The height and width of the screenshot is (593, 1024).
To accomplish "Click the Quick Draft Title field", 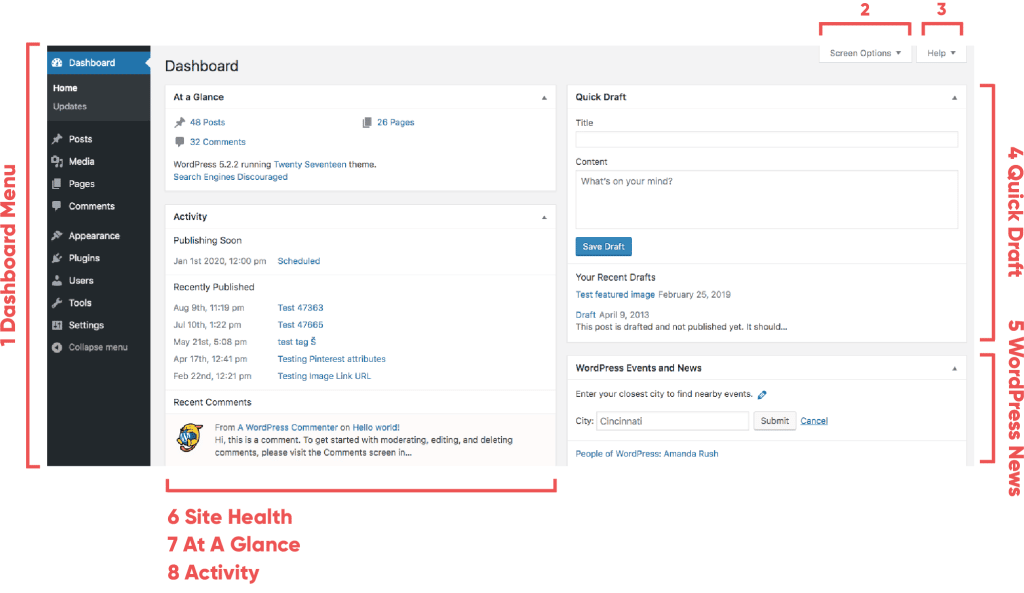I will [765, 139].
